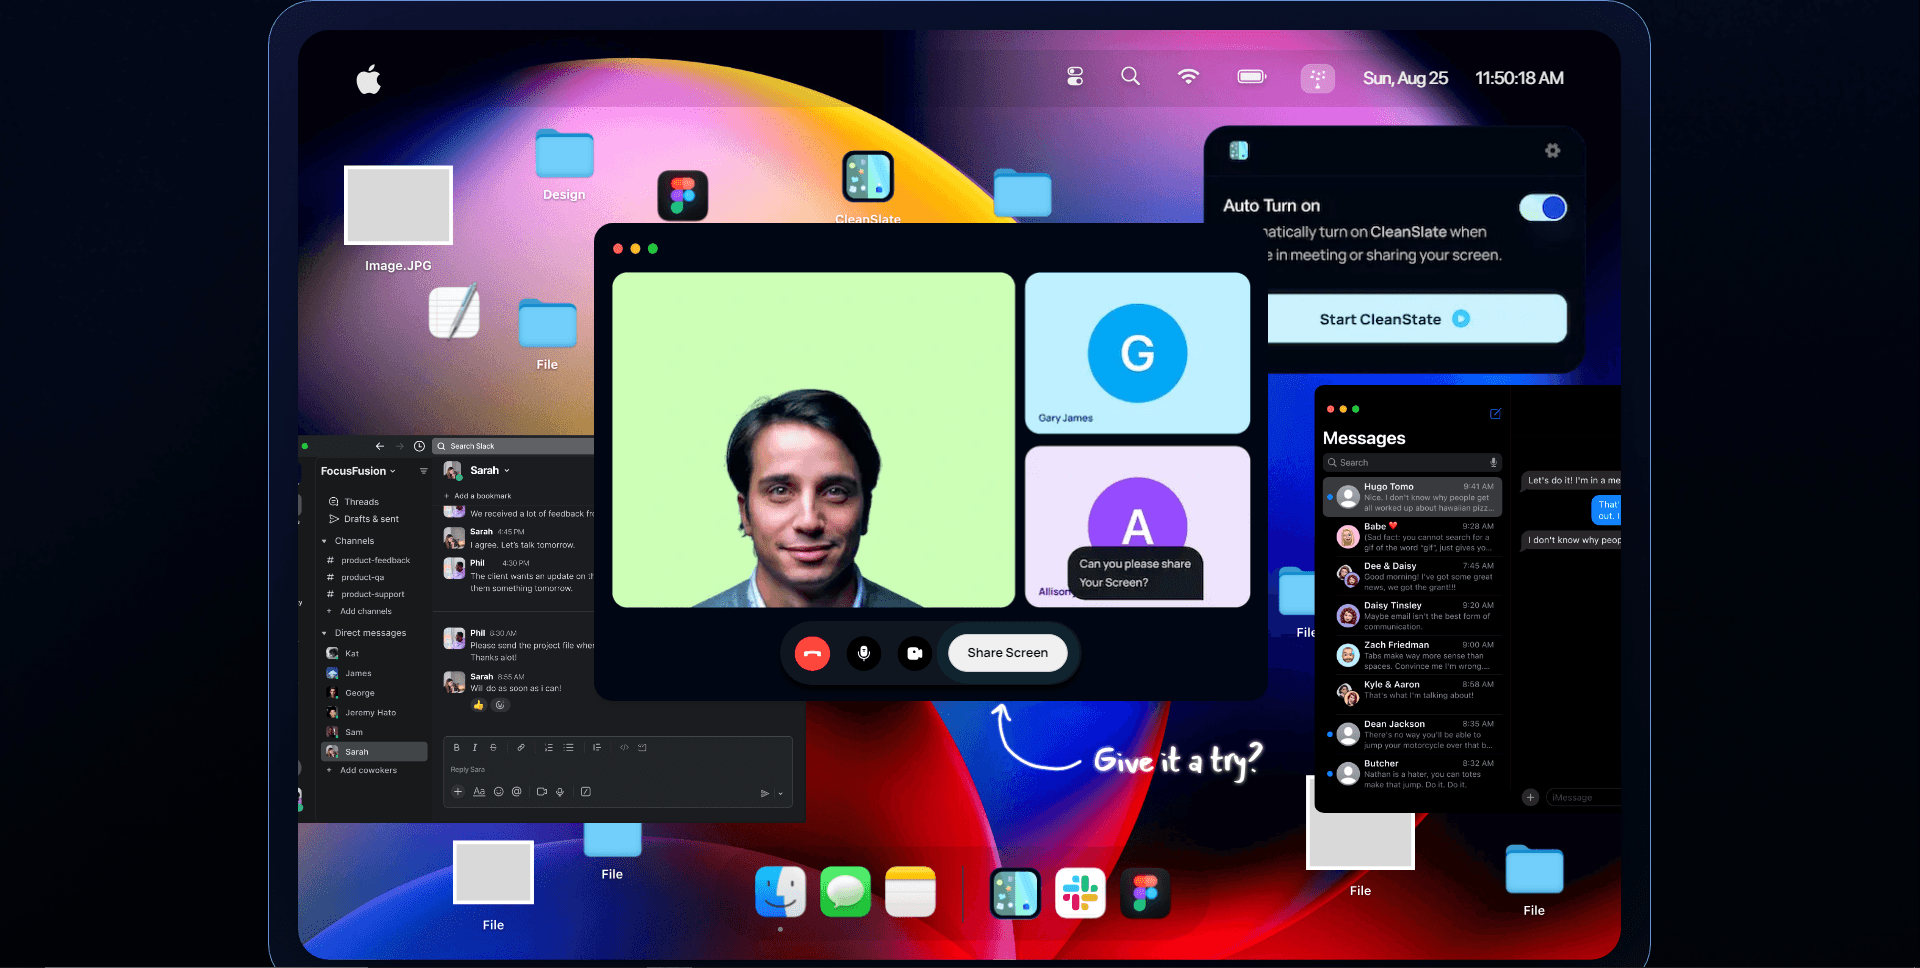
Task: Toggle bold formatting in Slack composer
Action: 457,747
